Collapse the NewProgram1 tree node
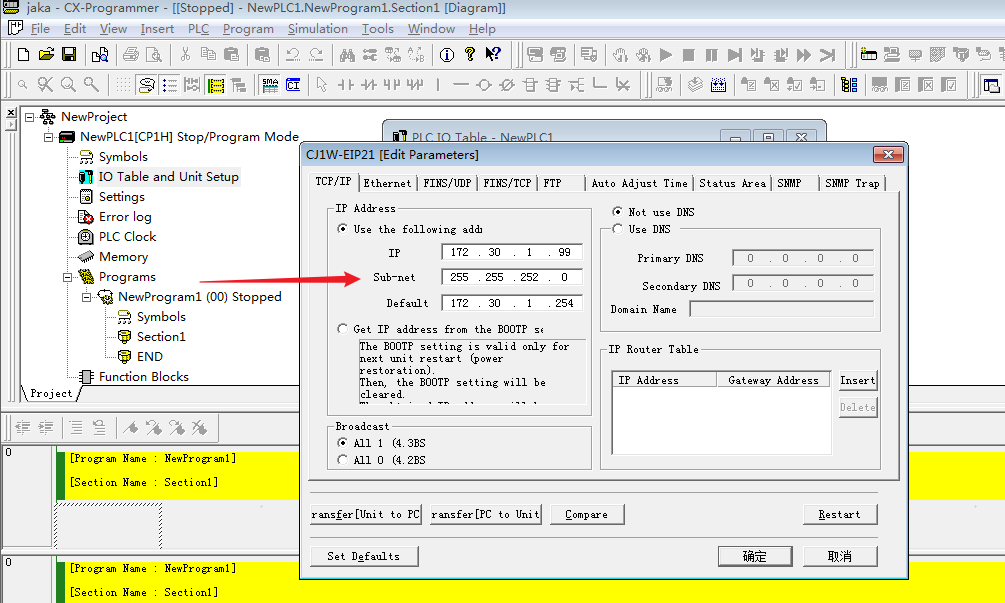The height and width of the screenshot is (603, 1005). pyautogui.click(x=87, y=297)
